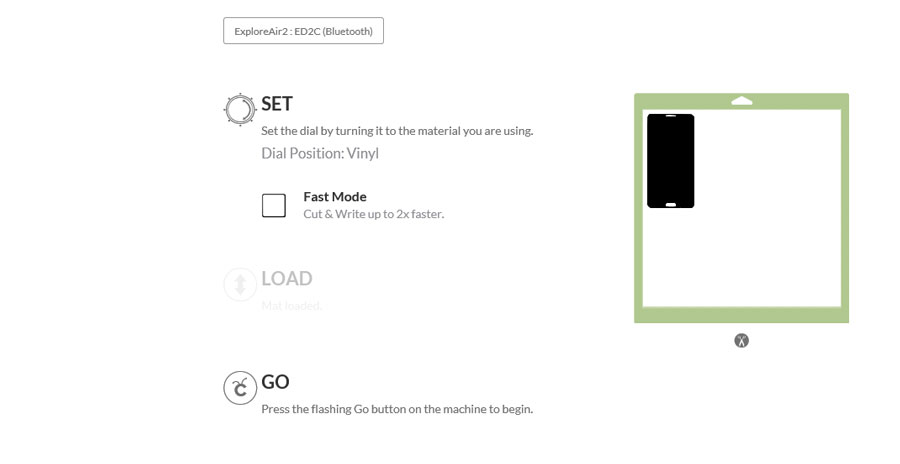900x464 pixels.
Task: Click the LOAD step heading
Action: [x=286, y=279]
